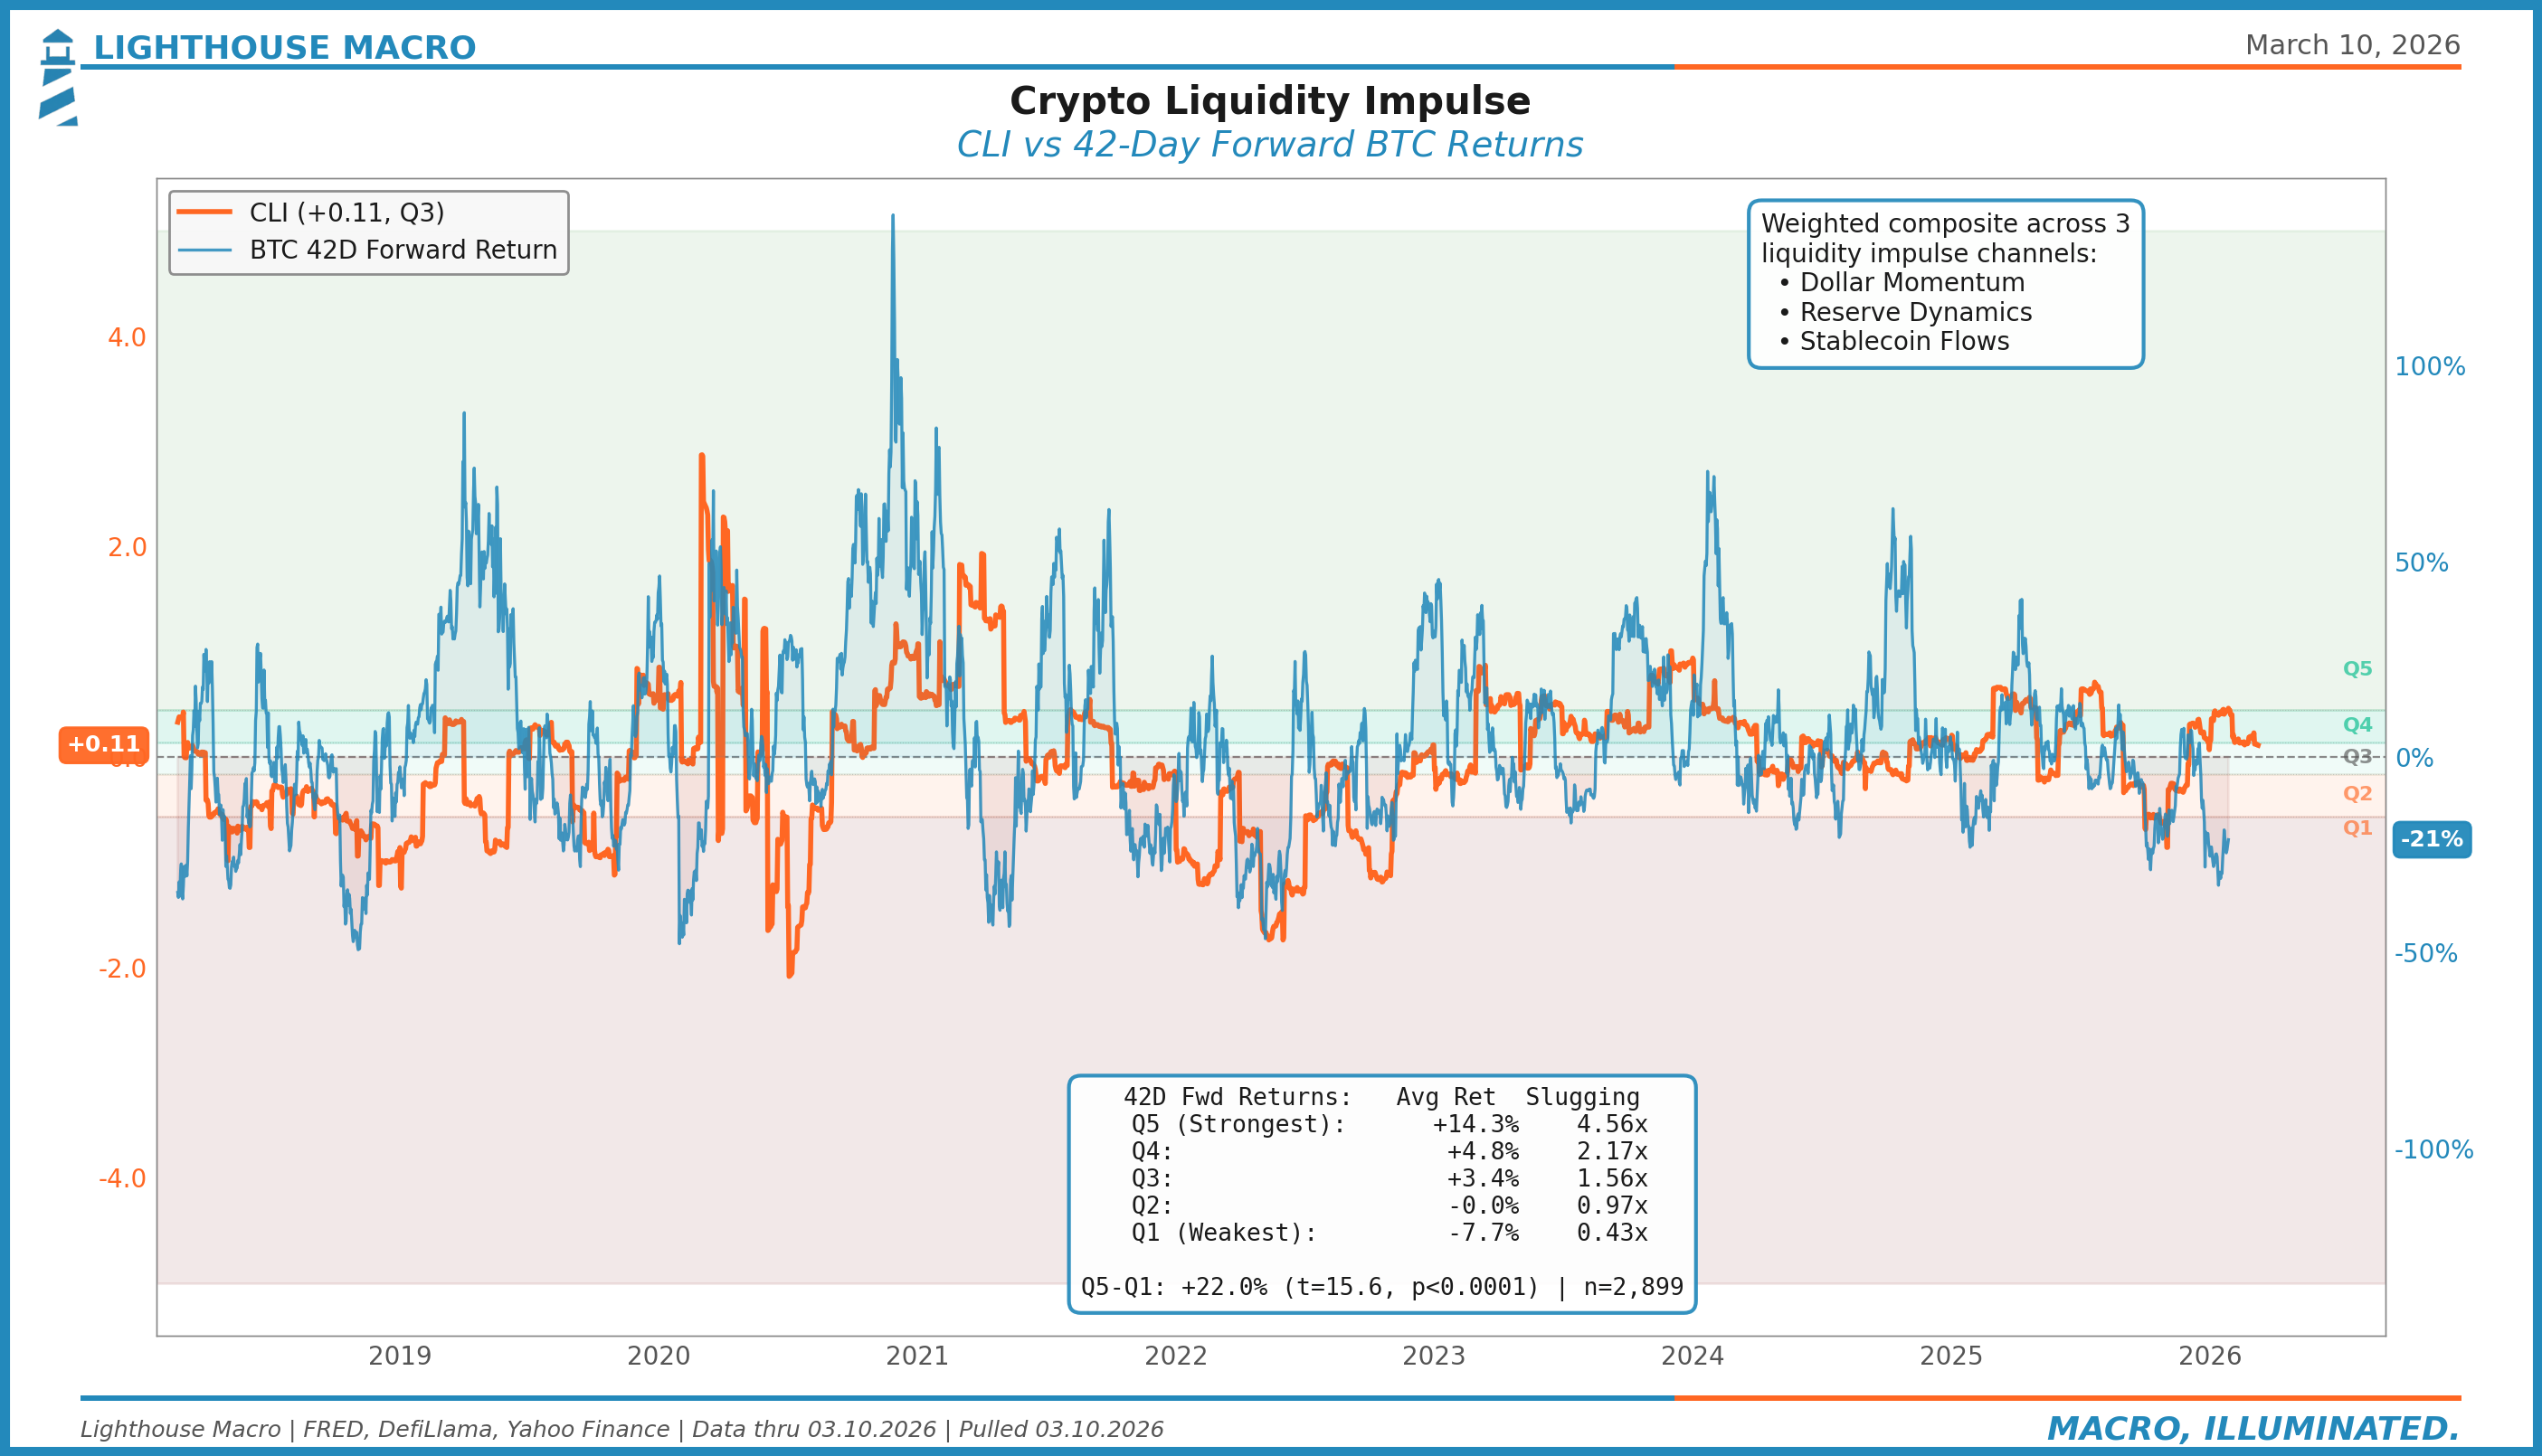Click the LIGHTHOUSE MACRO brand title
The height and width of the screenshot is (1456, 2542).
284,47
